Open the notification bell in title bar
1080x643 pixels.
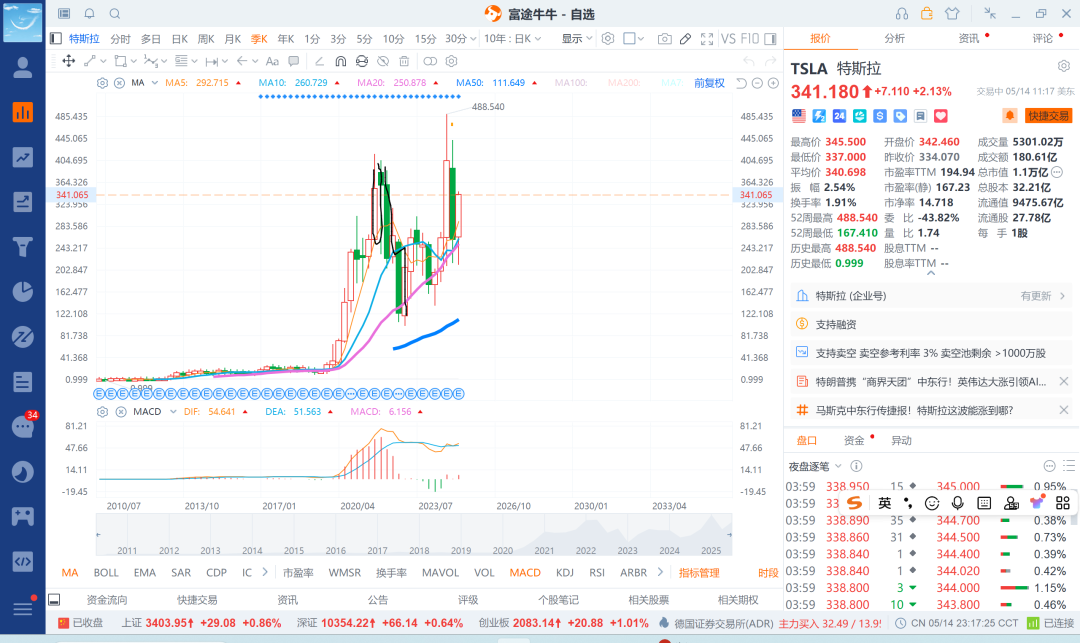[90, 14]
